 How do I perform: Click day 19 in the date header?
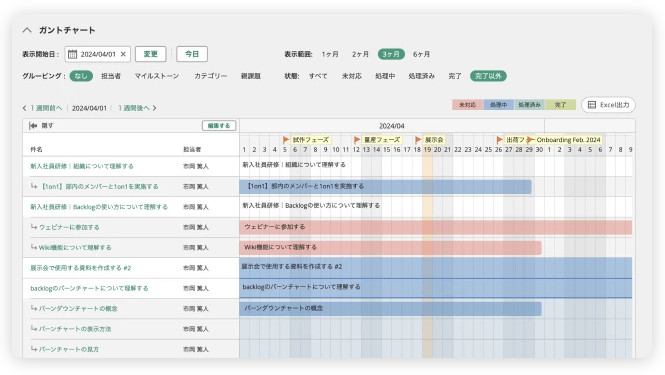[x=427, y=150]
